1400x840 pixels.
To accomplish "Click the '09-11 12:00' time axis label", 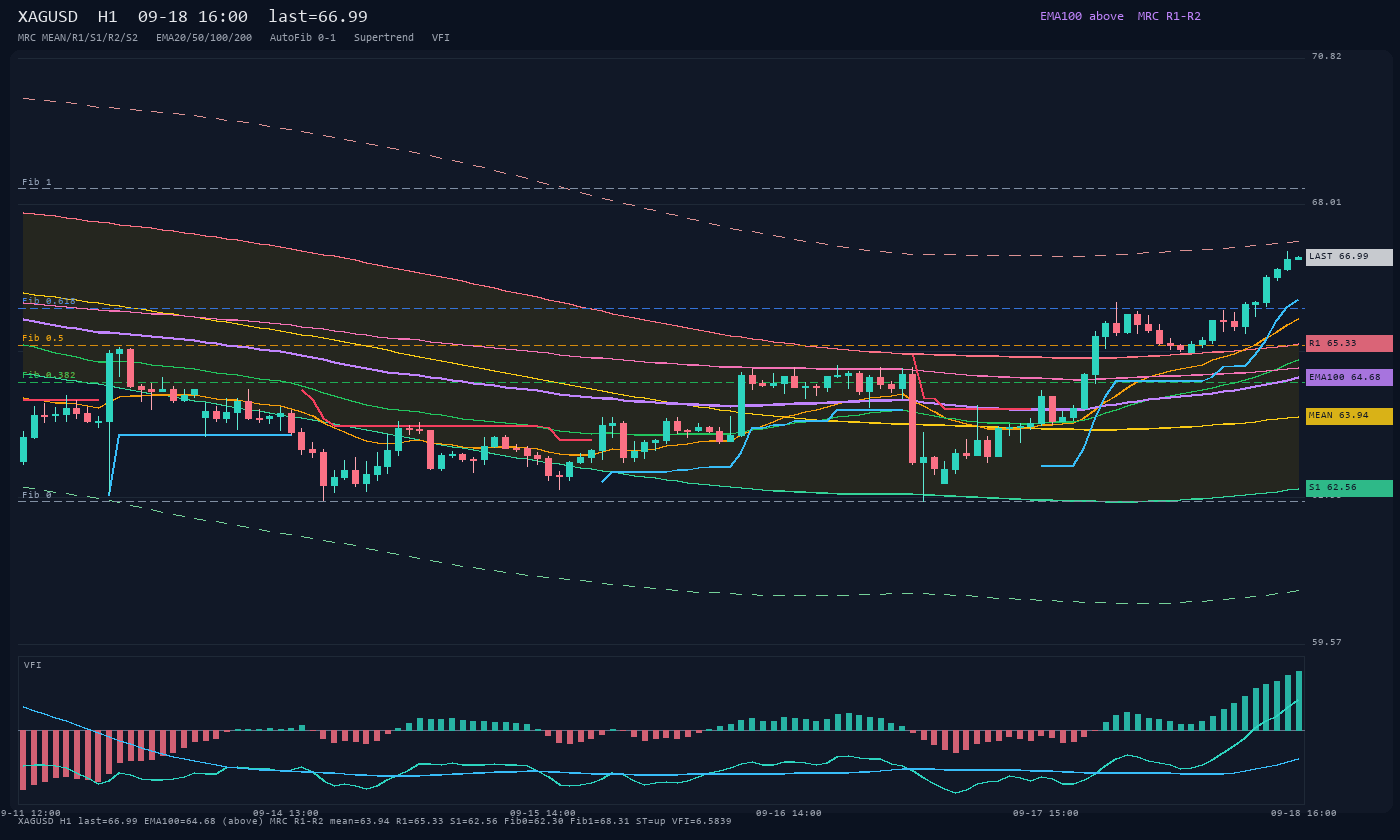I will [x=30, y=813].
